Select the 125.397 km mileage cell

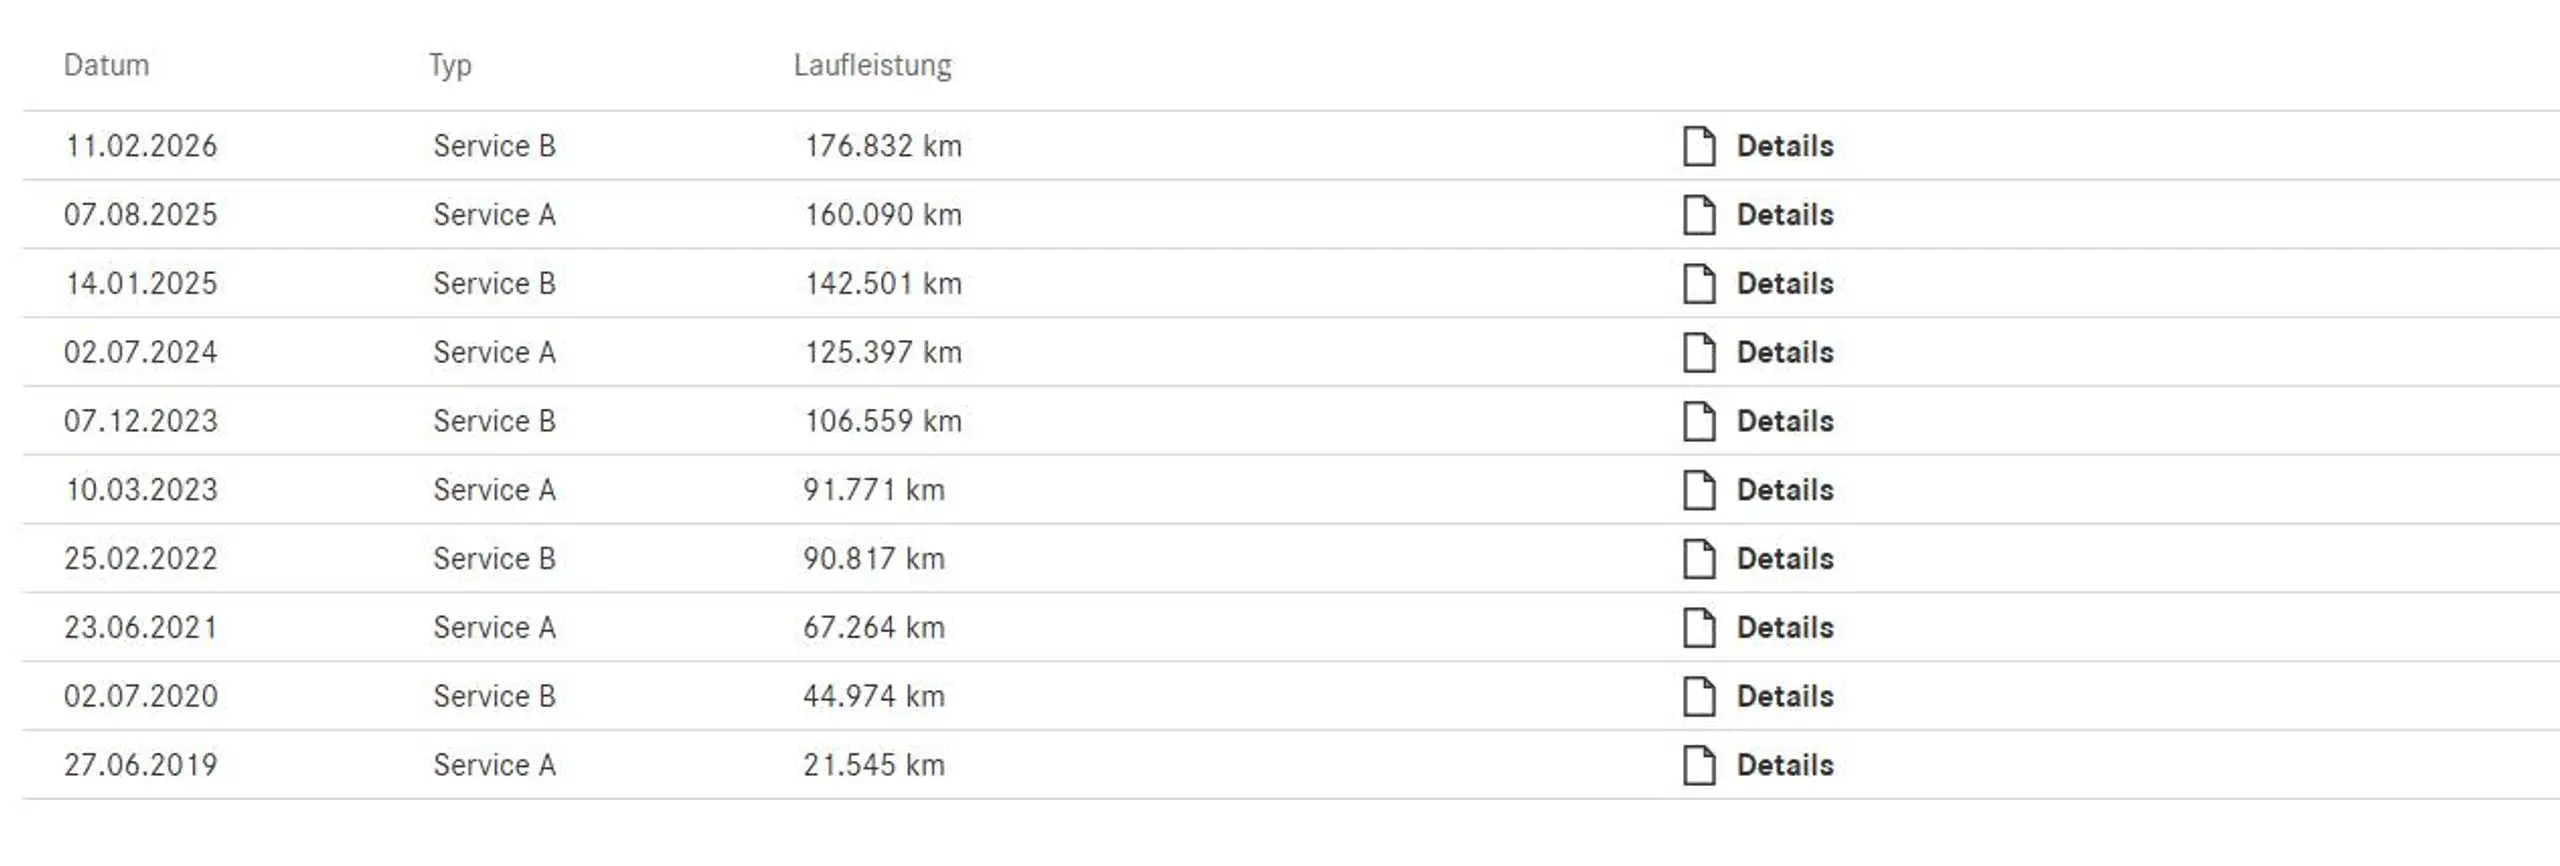884,352
